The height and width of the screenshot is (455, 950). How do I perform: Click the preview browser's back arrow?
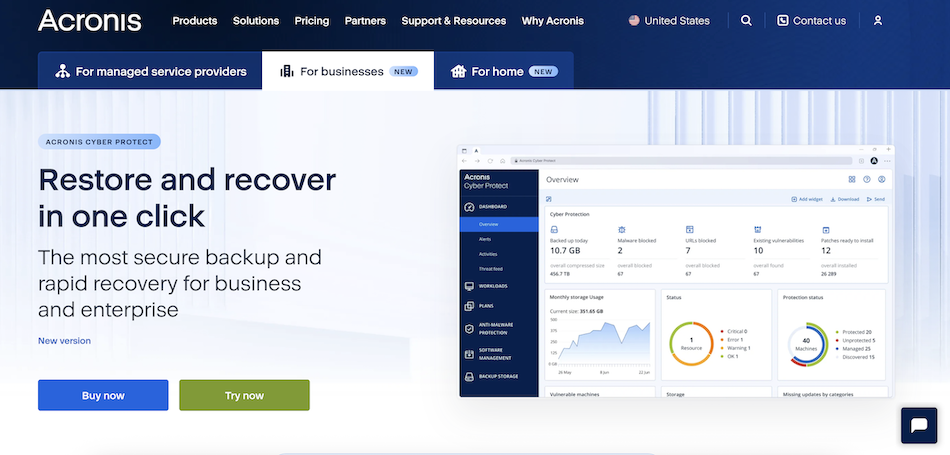[x=465, y=161]
